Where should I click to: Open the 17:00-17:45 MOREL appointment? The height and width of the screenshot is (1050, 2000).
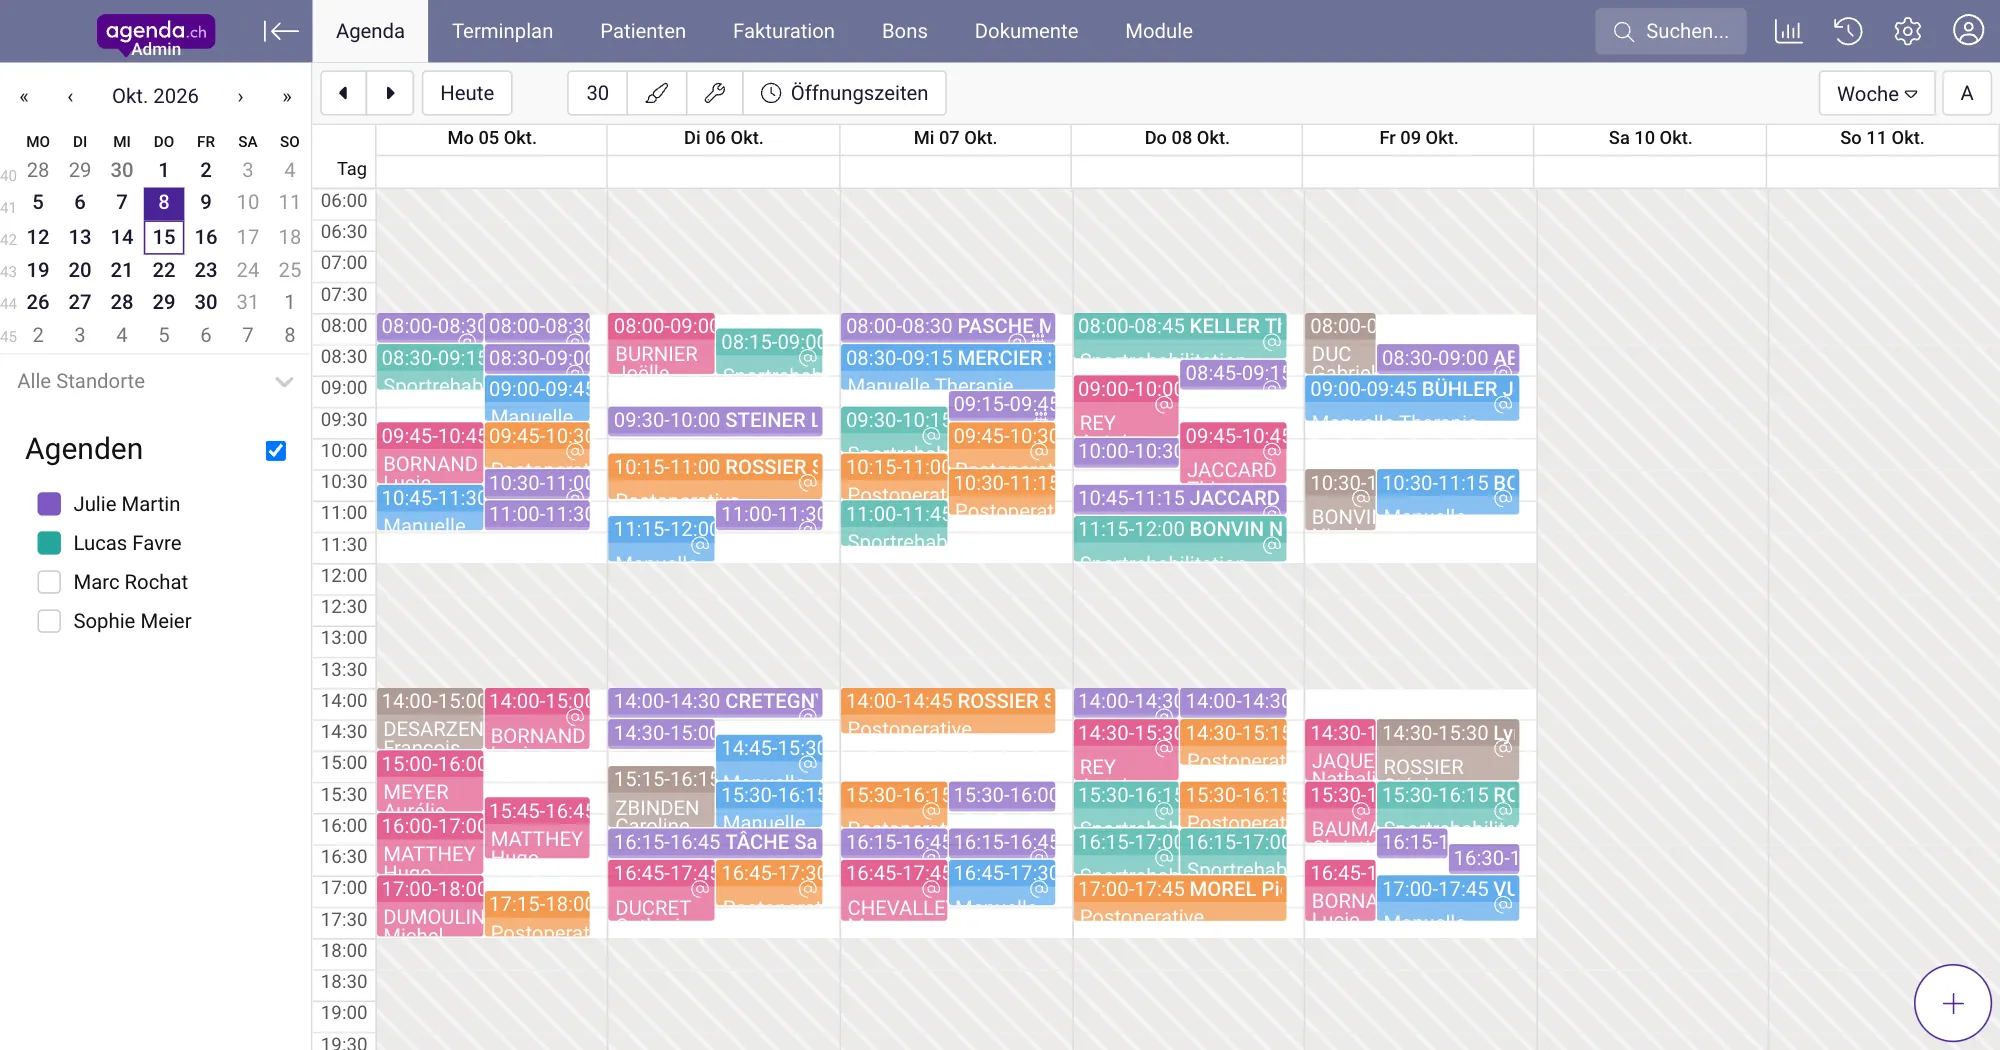(x=1181, y=898)
